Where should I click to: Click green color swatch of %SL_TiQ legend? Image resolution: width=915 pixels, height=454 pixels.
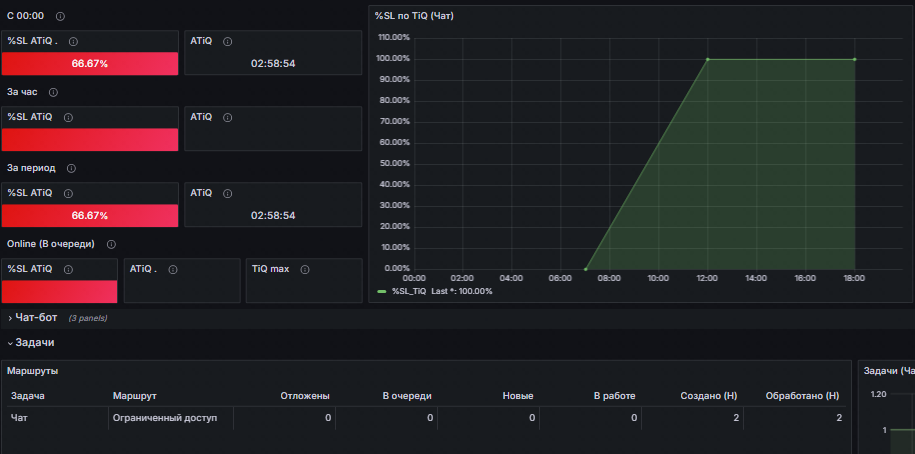click(382, 291)
